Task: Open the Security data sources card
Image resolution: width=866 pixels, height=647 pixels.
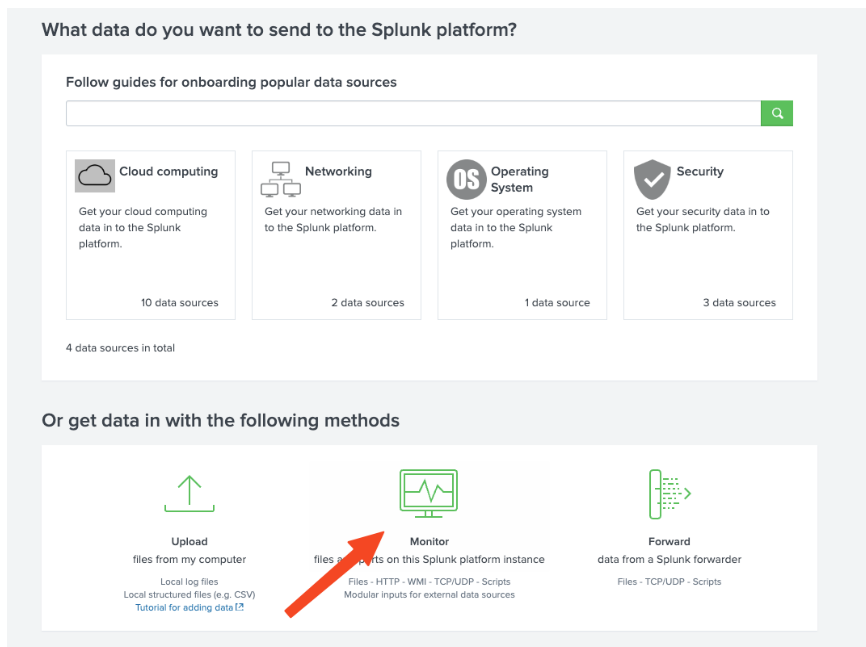Action: pos(707,235)
